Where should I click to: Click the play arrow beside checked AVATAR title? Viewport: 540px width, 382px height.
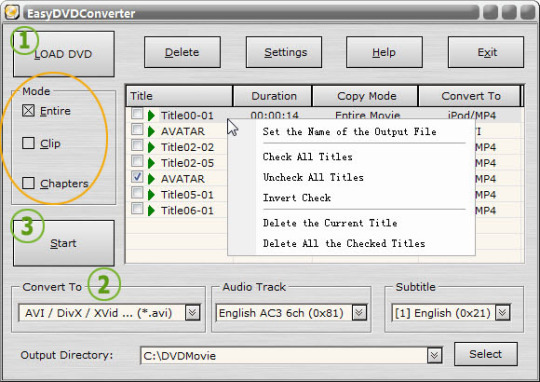[x=151, y=179]
